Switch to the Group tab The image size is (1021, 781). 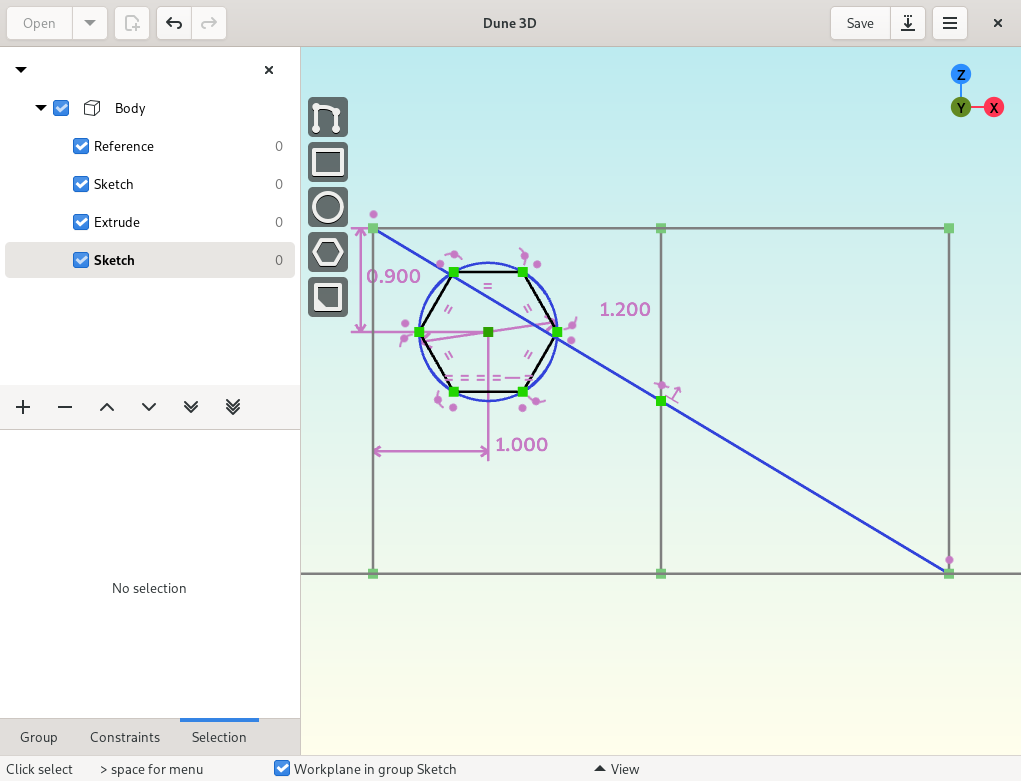(38, 737)
